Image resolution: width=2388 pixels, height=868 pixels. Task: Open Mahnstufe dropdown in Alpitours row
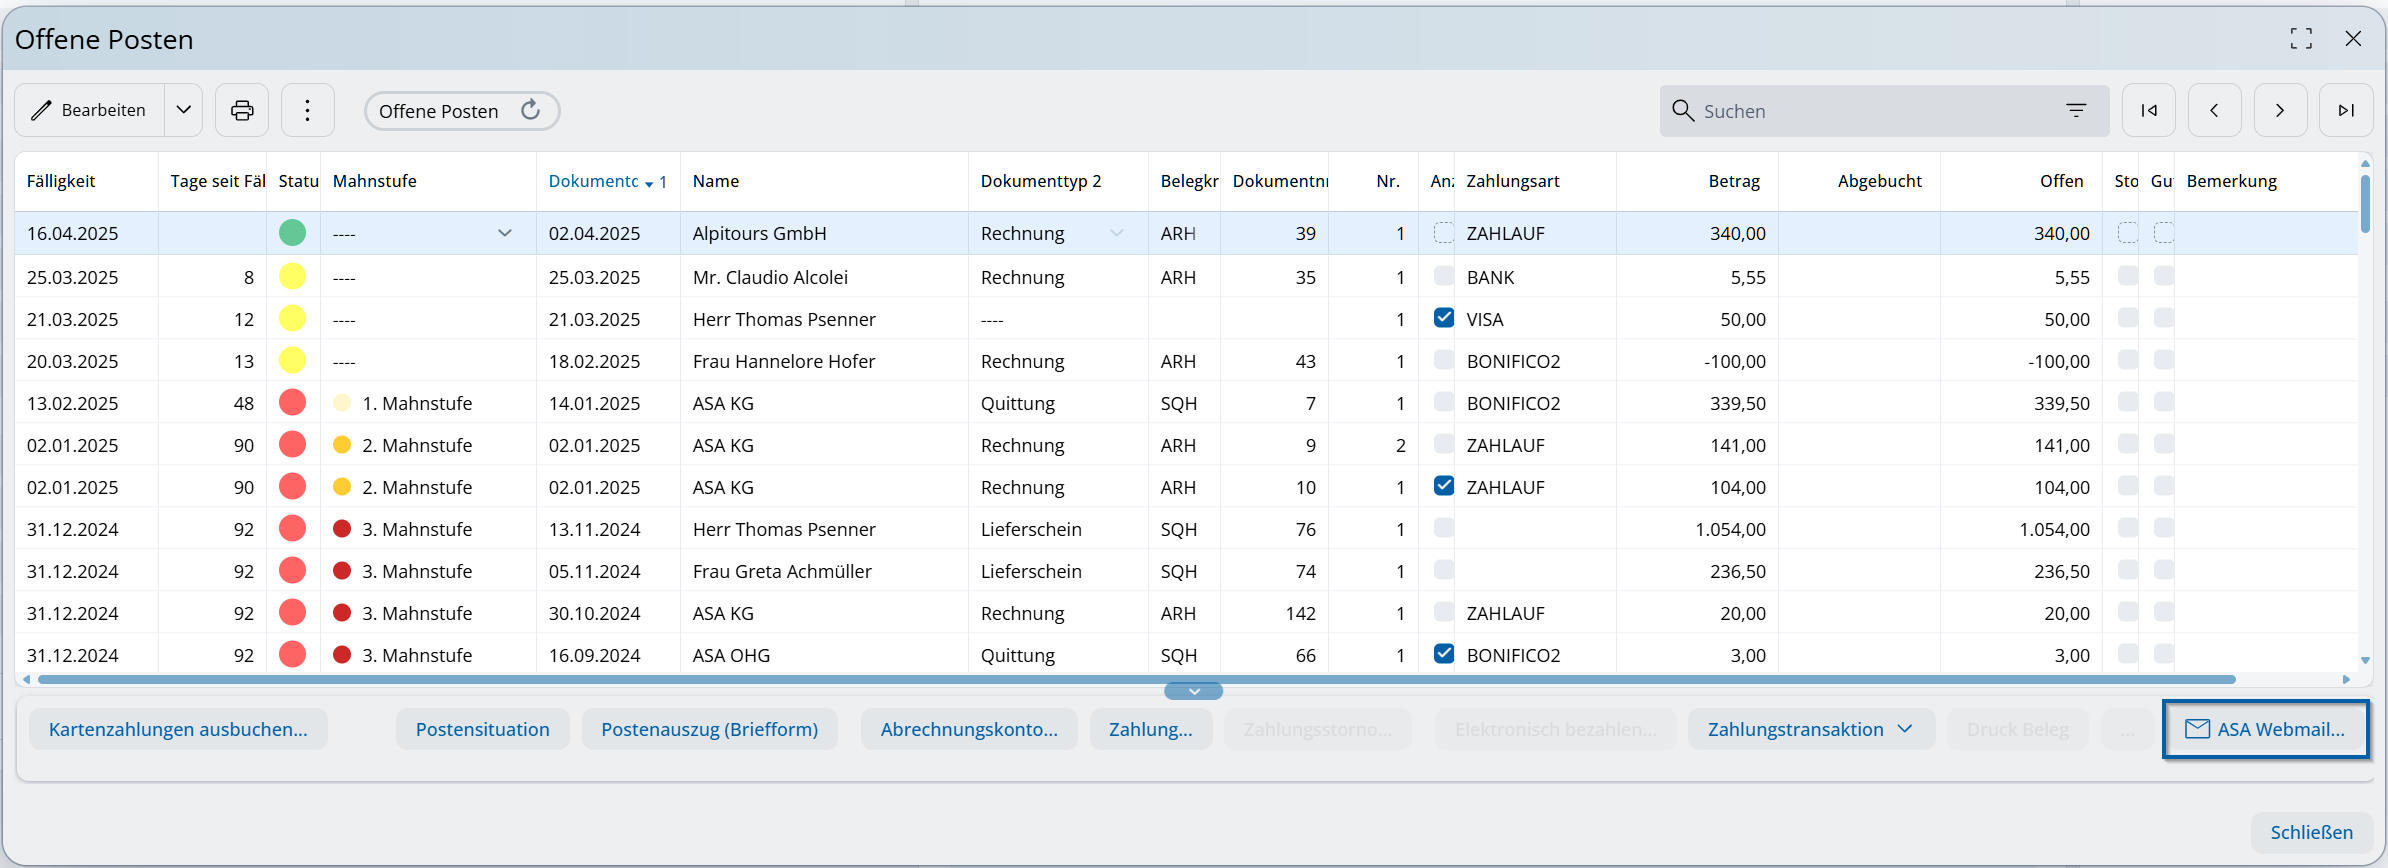tap(505, 233)
